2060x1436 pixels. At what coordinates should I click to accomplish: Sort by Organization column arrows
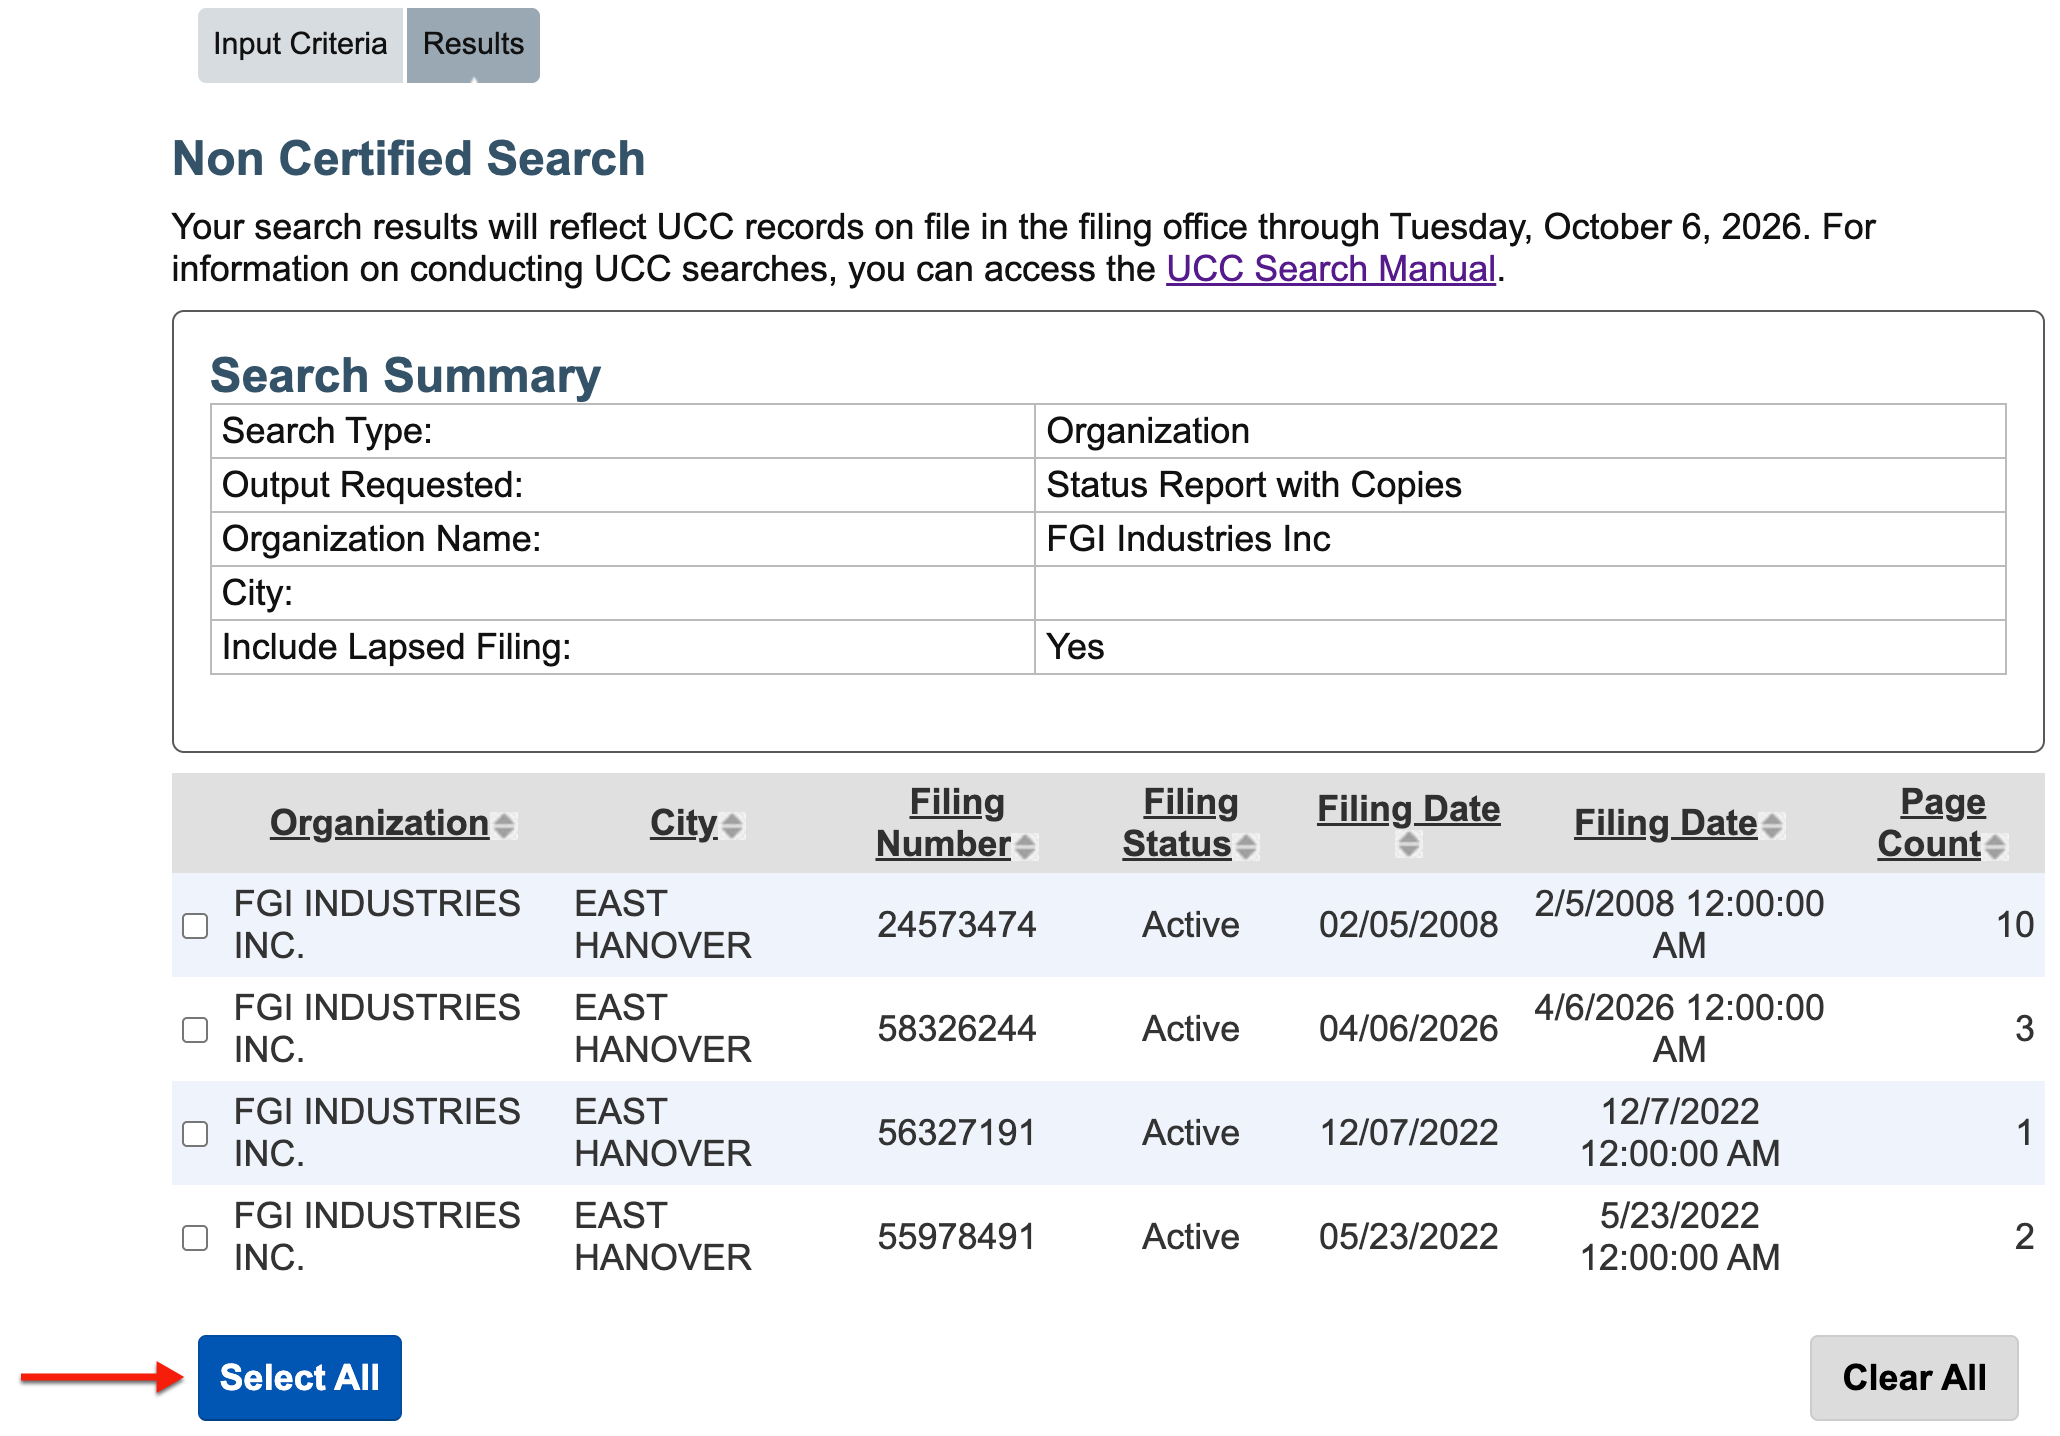[504, 825]
